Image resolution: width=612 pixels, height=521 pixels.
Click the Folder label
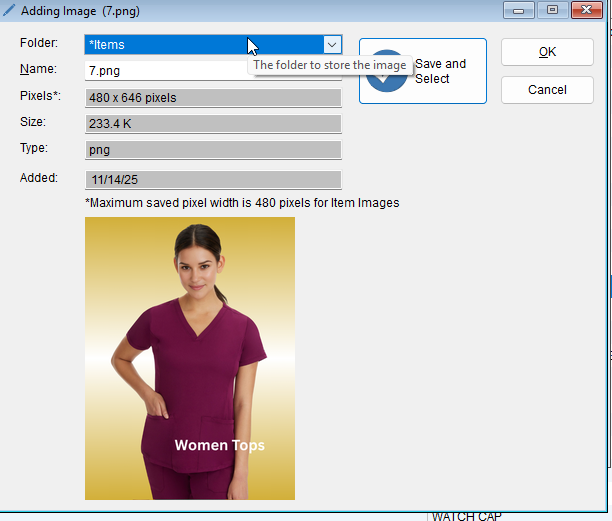[x=39, y=44]
